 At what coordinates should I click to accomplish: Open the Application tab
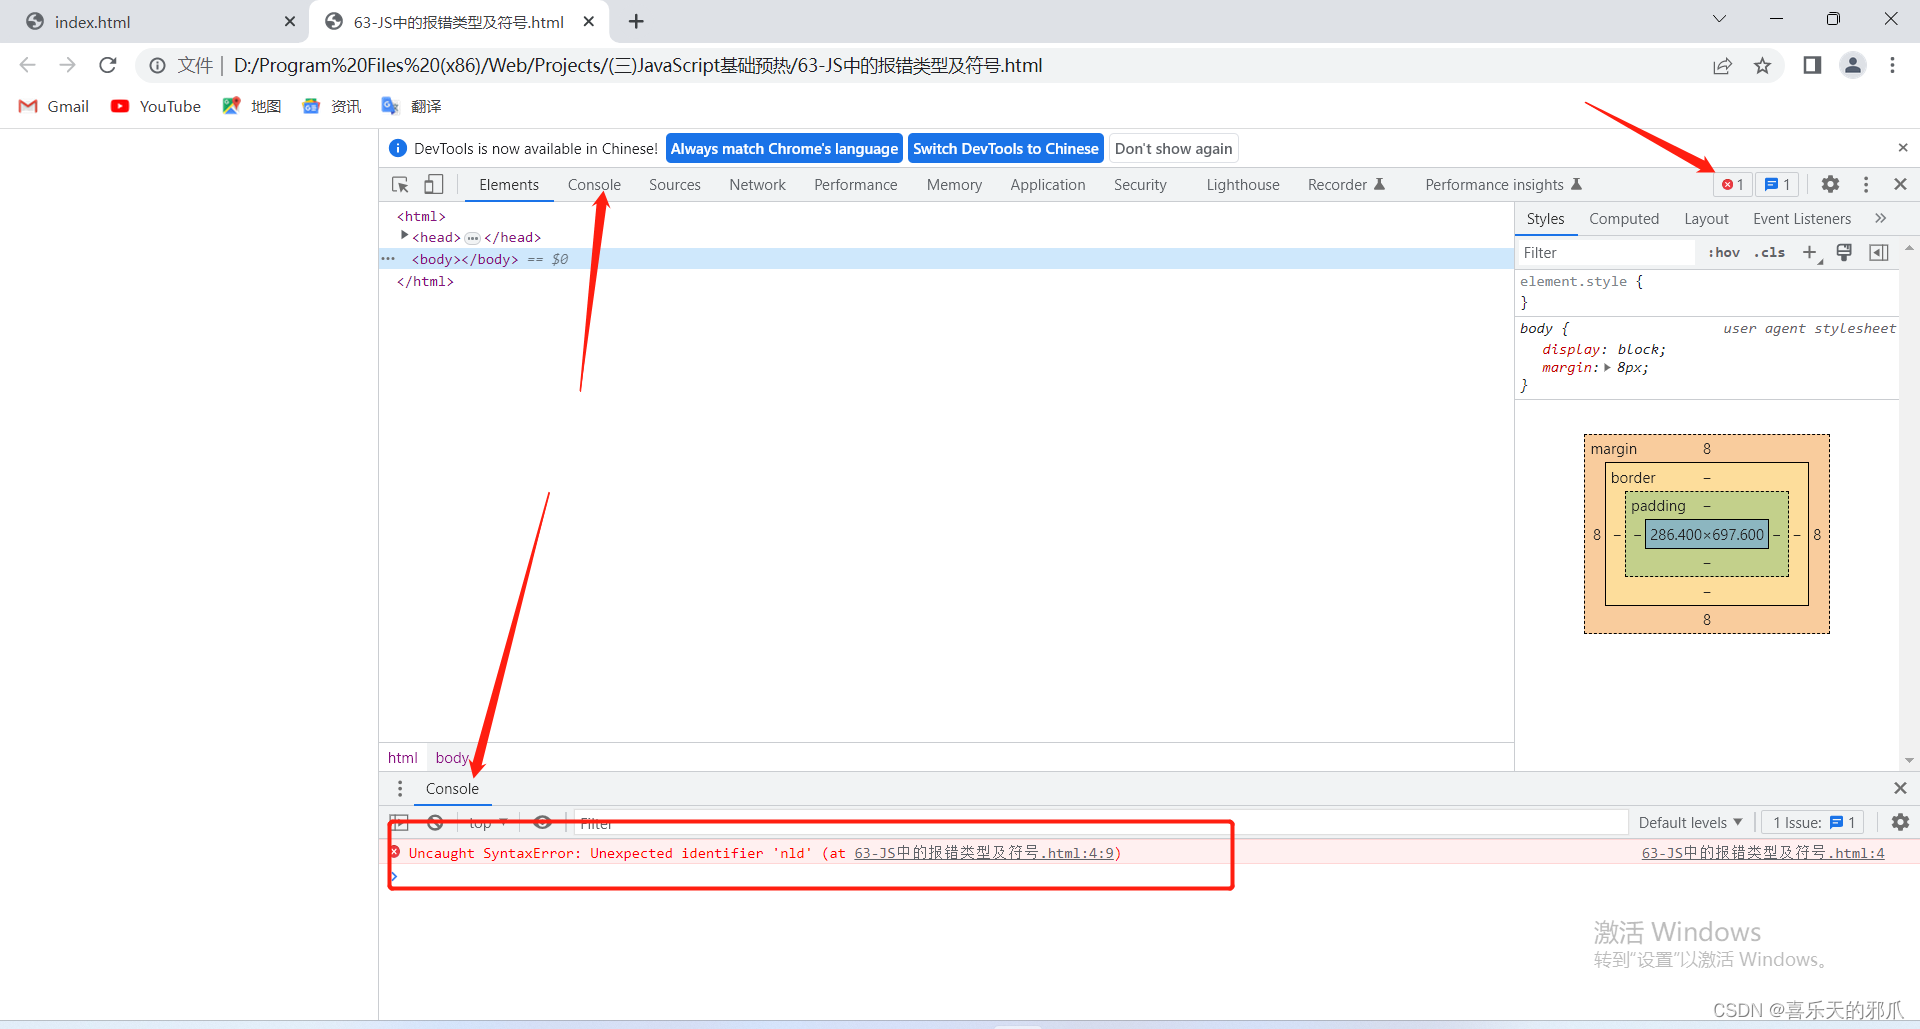pyautogui.click(x=1047, y=185)
